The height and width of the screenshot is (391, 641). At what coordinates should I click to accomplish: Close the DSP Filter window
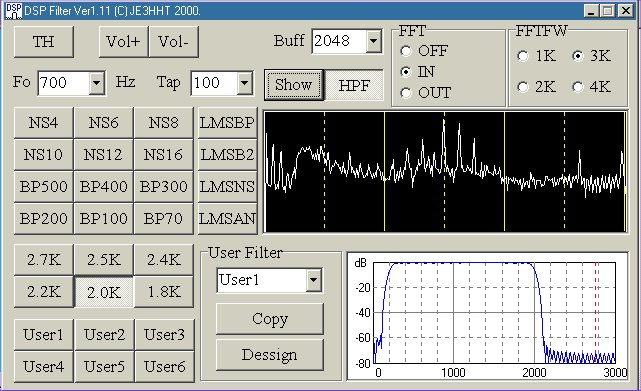625,11
